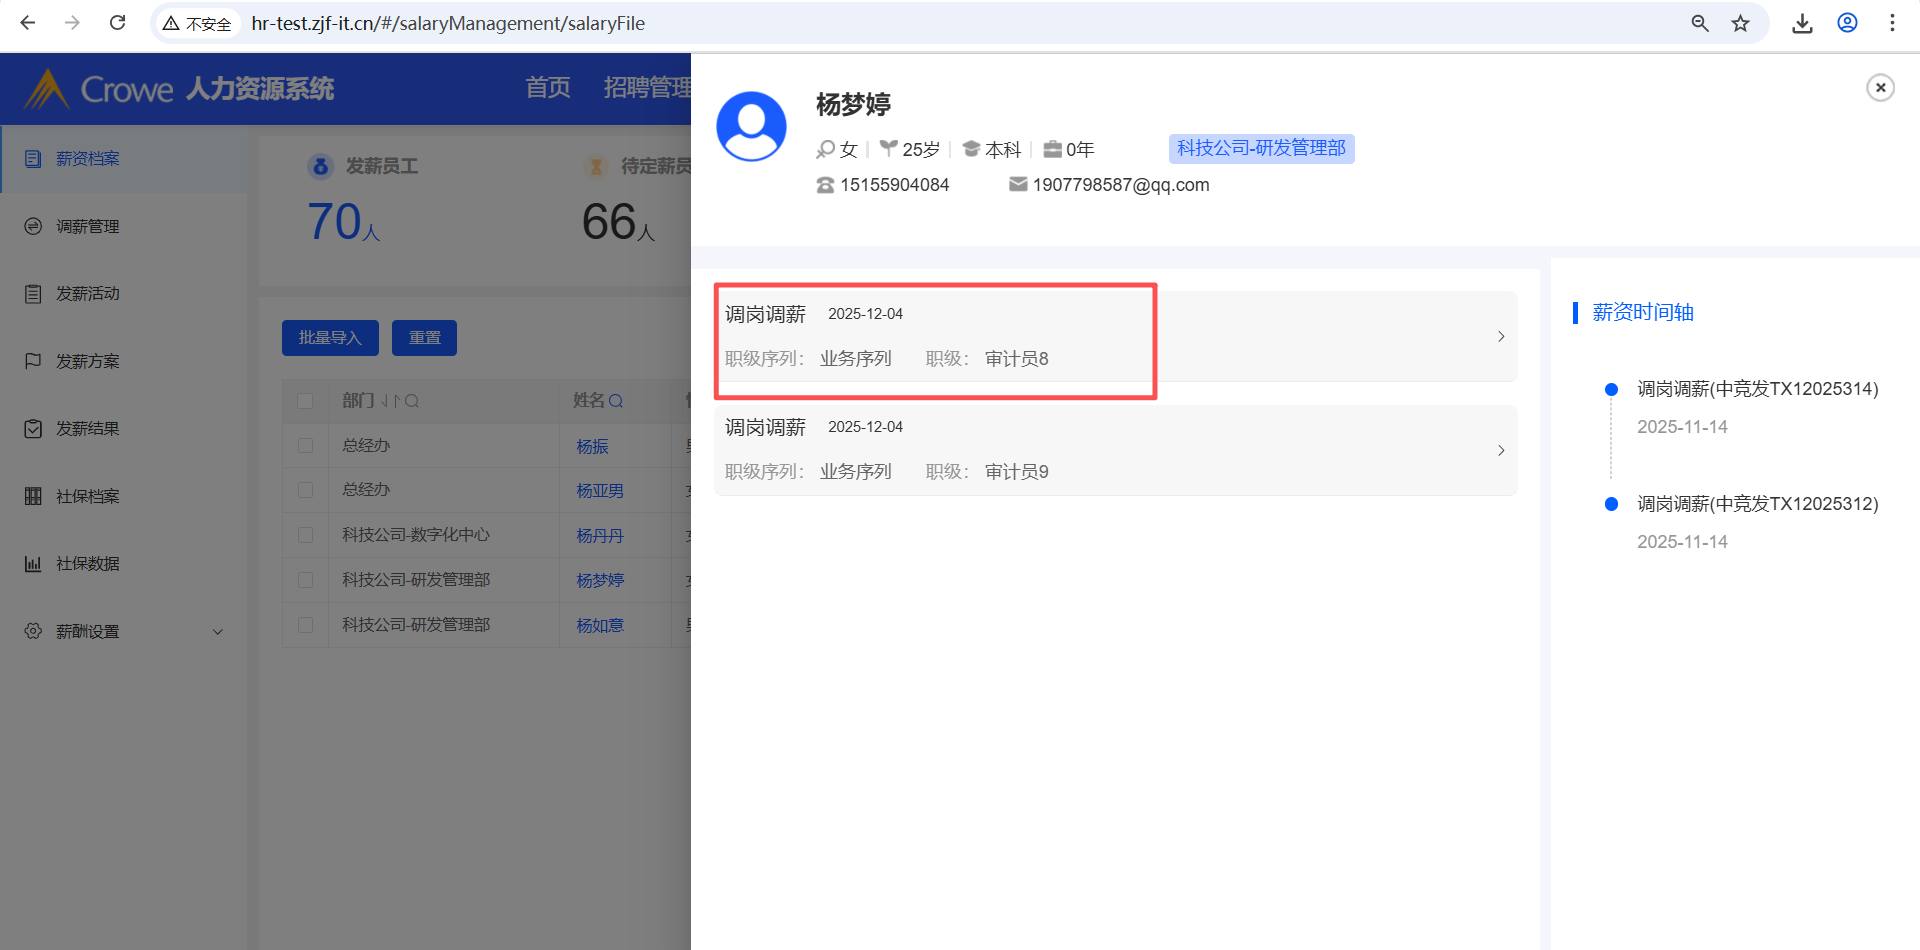Click the 杨梦婷 profile avatar
Image resolution: width=1920 pixels, height=950 pixels.
pos(751,126)
